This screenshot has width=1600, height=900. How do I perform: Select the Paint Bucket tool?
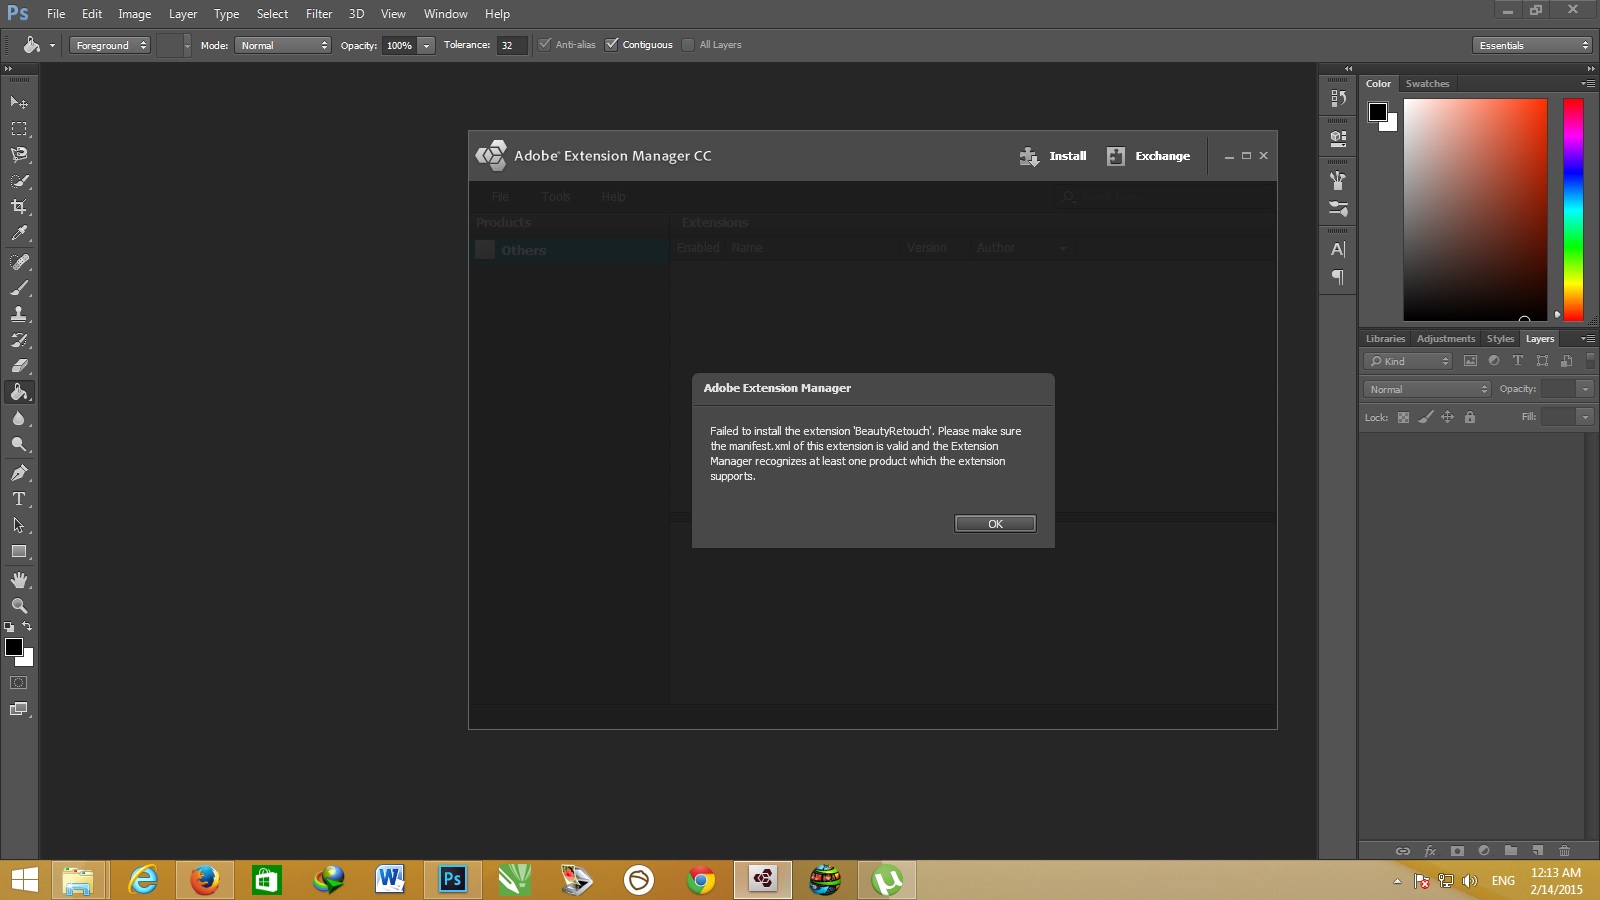click(19, 392)
